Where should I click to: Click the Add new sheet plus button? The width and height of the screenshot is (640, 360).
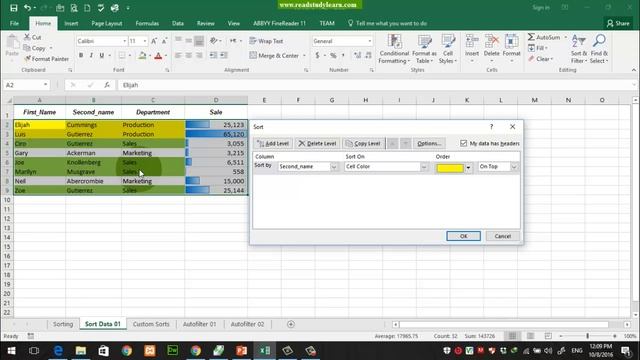[x=291, y=324]
